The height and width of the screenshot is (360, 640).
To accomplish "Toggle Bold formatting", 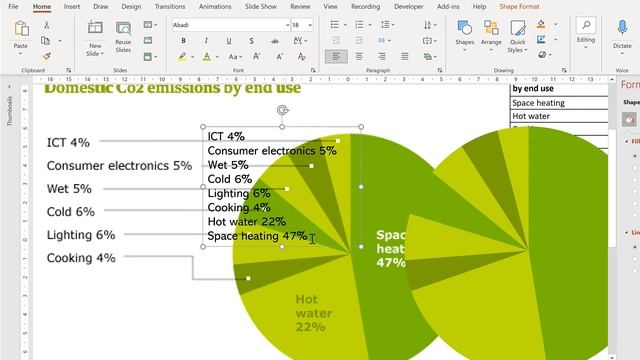I will [183, 41].
